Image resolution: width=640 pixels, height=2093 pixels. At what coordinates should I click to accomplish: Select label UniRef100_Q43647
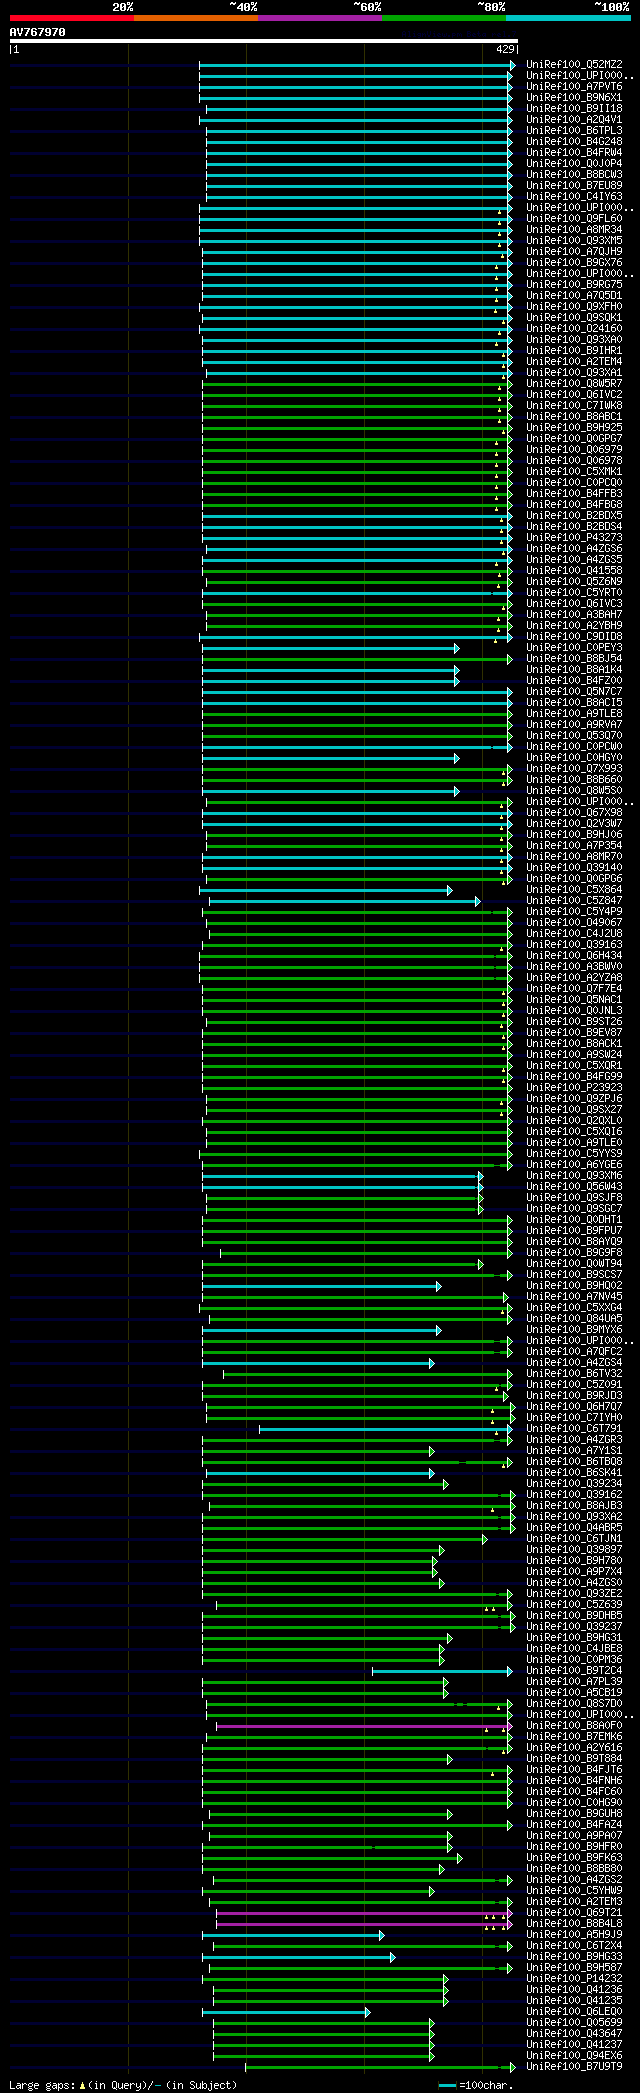point(574,2034)
